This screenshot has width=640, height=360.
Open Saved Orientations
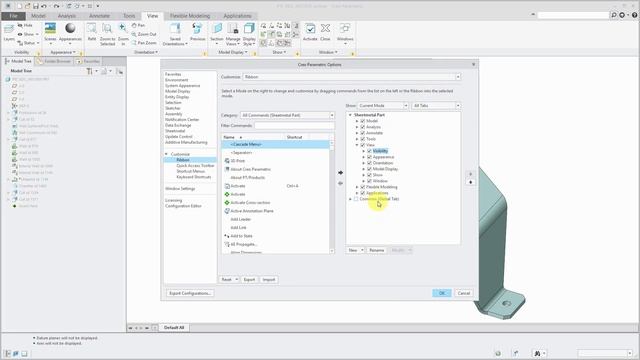(175, 34)
